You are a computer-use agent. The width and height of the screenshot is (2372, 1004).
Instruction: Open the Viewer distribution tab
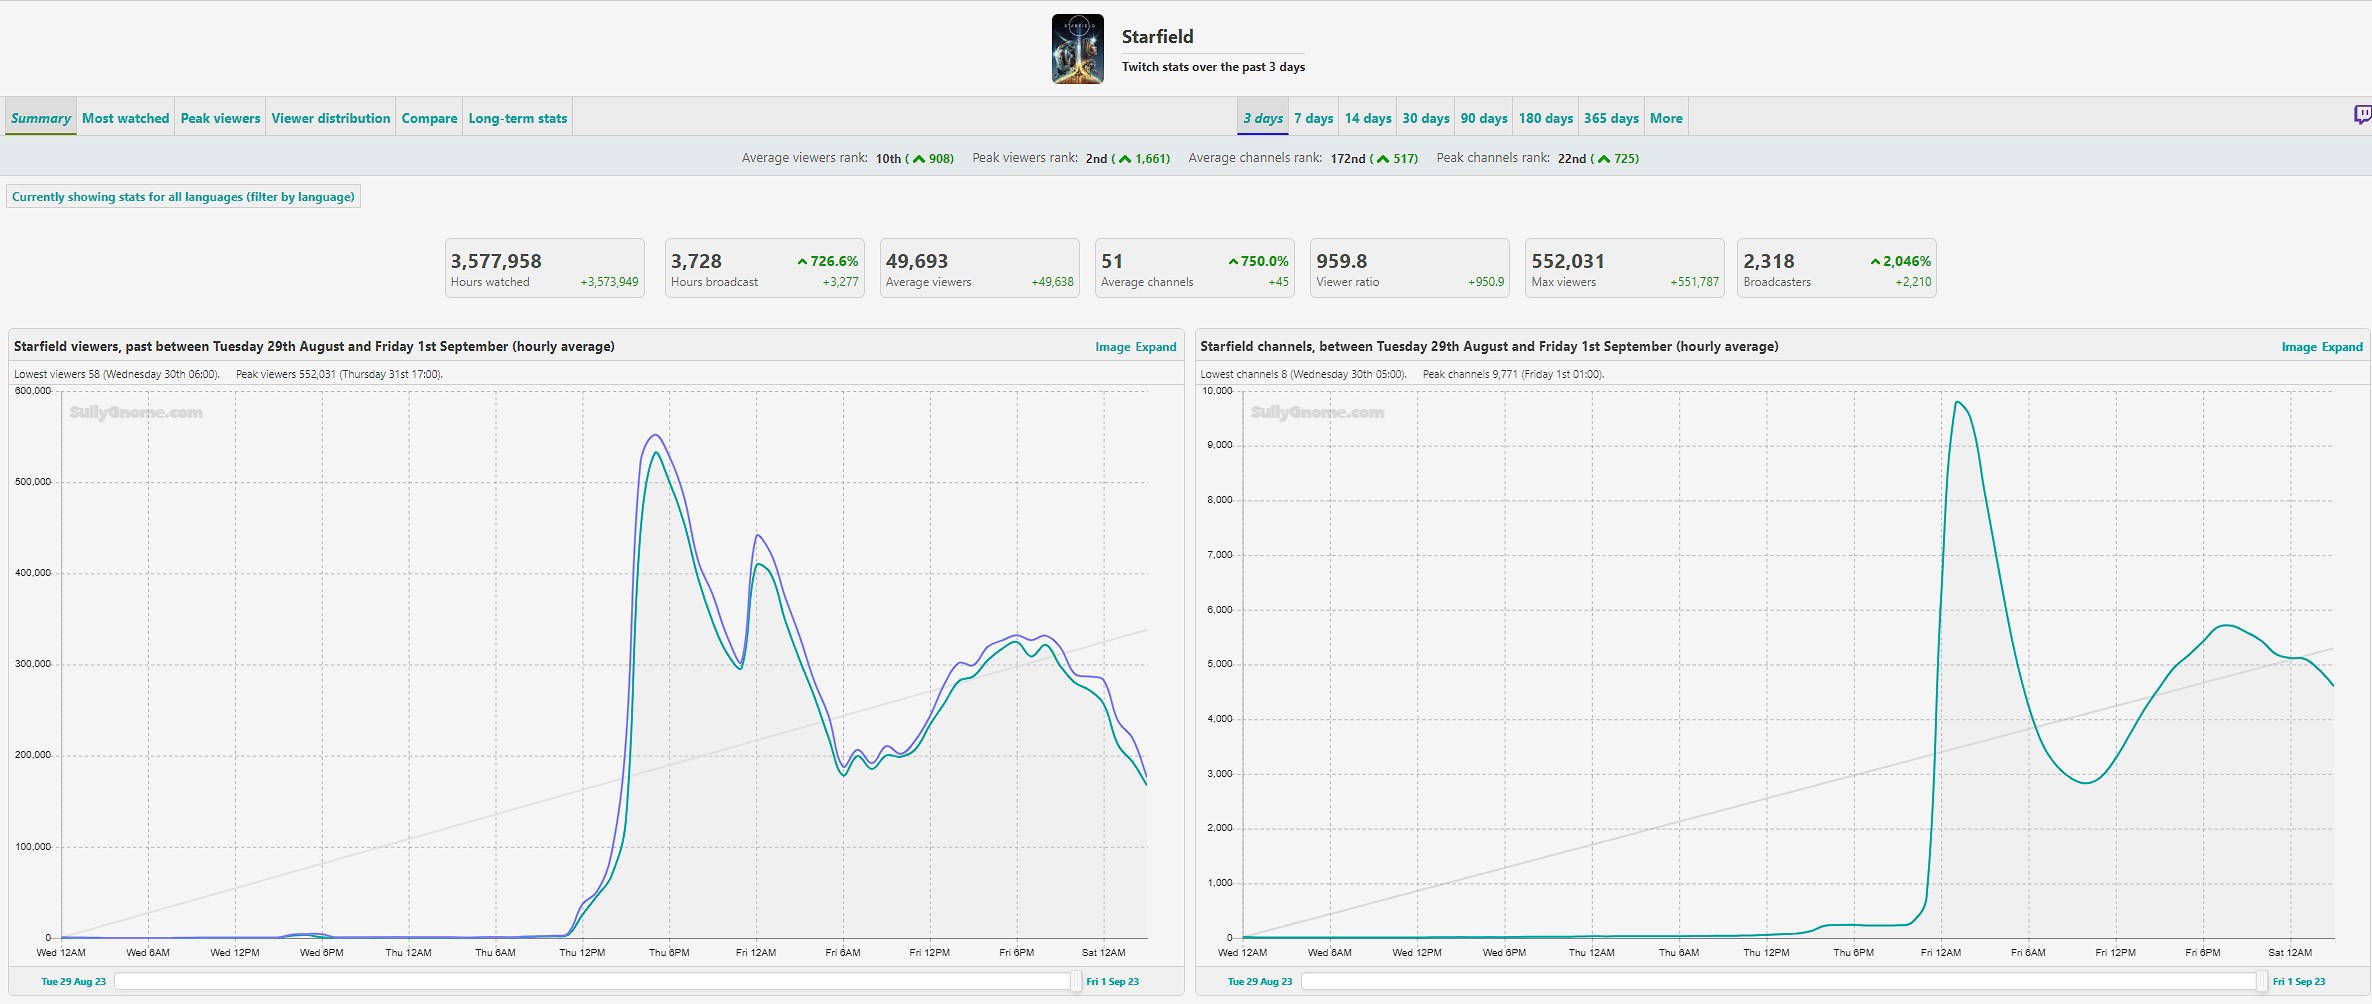click(331, 118)
